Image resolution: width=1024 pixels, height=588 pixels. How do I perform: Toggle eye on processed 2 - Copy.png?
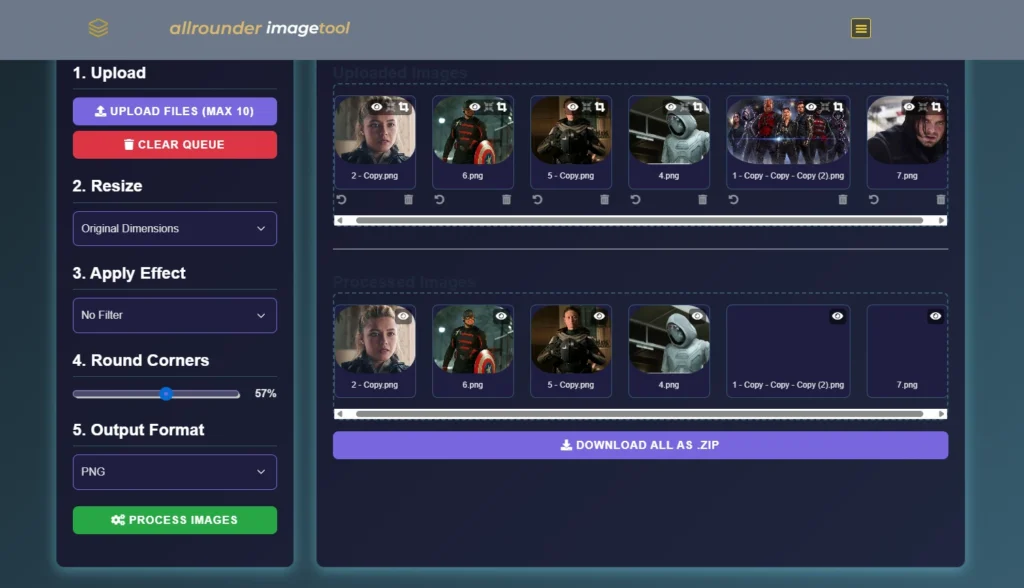[x=403, y=316]
